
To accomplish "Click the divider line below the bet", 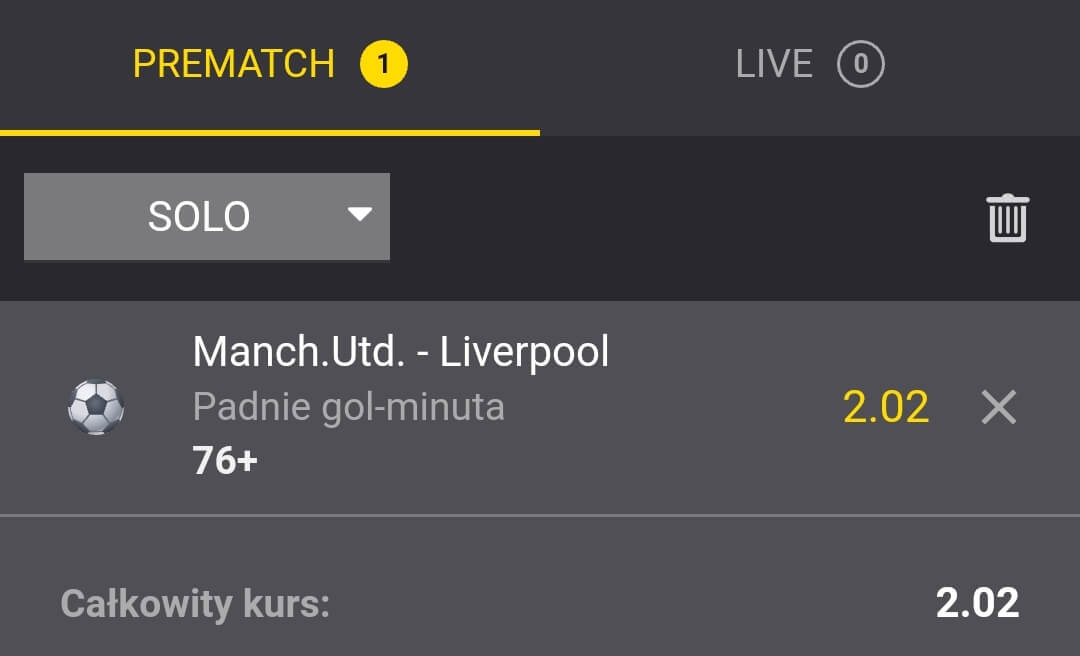I will 540,515.
